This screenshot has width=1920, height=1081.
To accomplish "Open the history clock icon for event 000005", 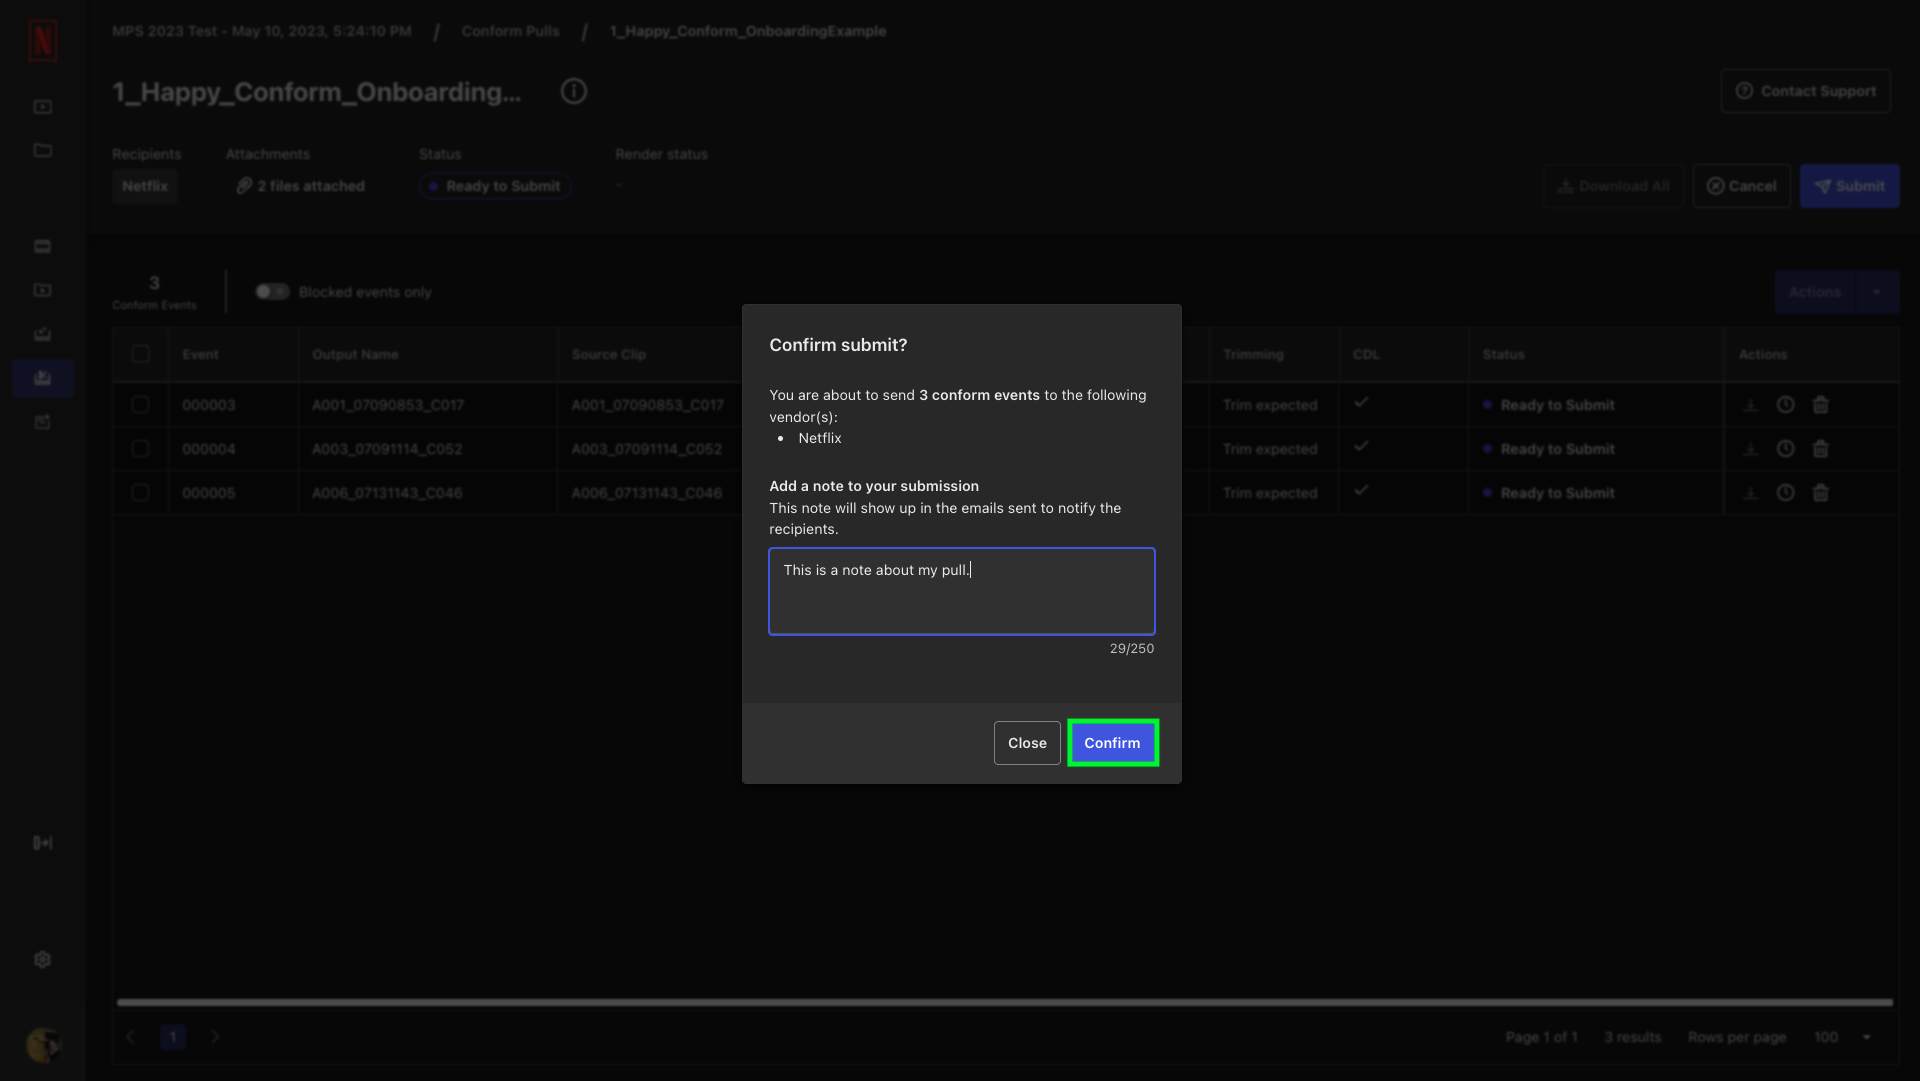I will click(x=1785, y=493).
